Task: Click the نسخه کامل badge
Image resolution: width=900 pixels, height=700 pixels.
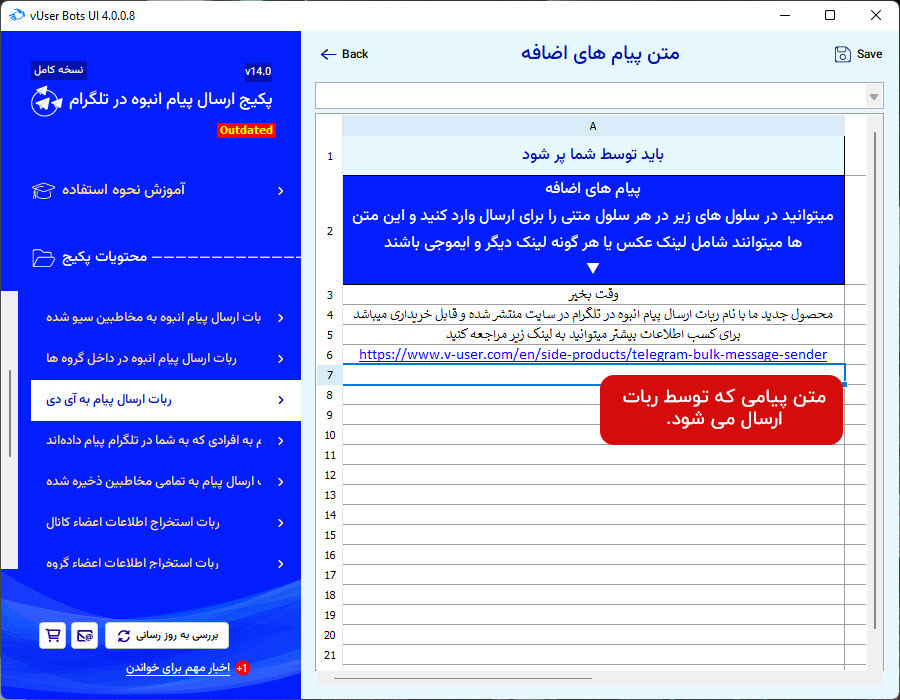Action: [x=59, y=70]
